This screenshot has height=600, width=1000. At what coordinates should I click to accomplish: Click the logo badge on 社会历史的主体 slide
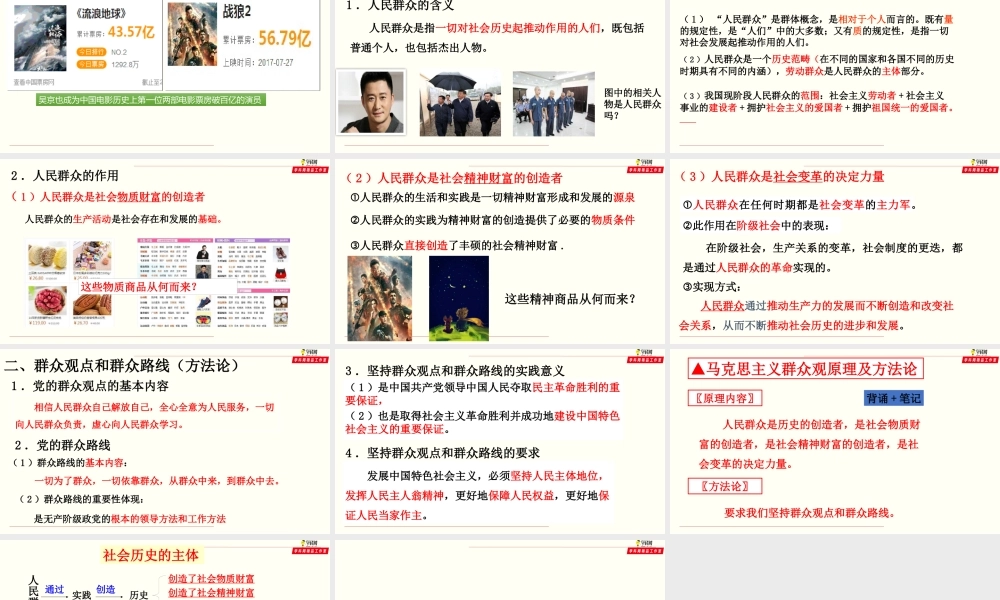click(310, 548)
